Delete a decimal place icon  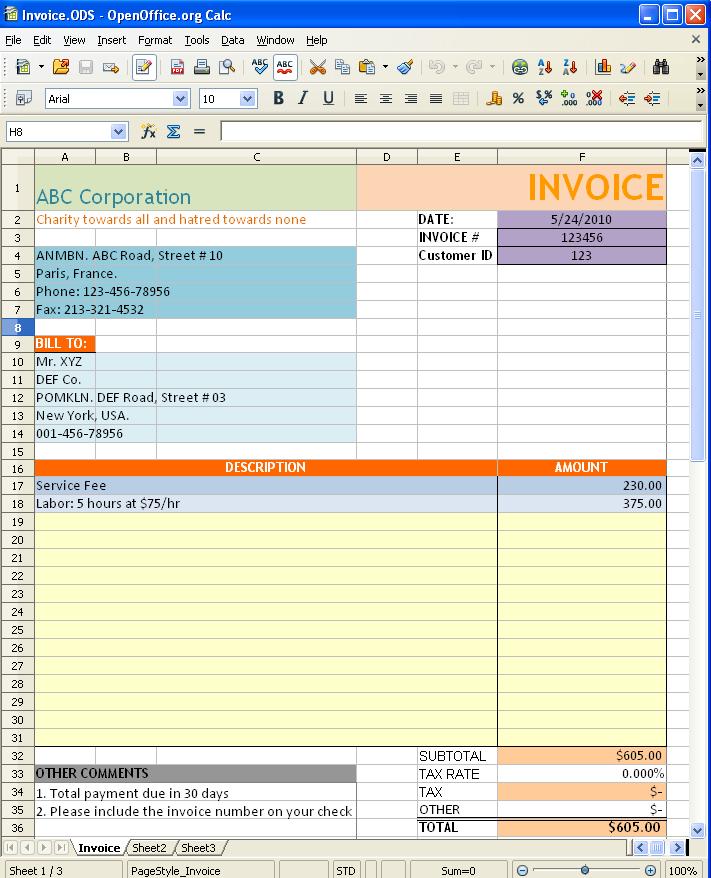[x=594, y=99]
